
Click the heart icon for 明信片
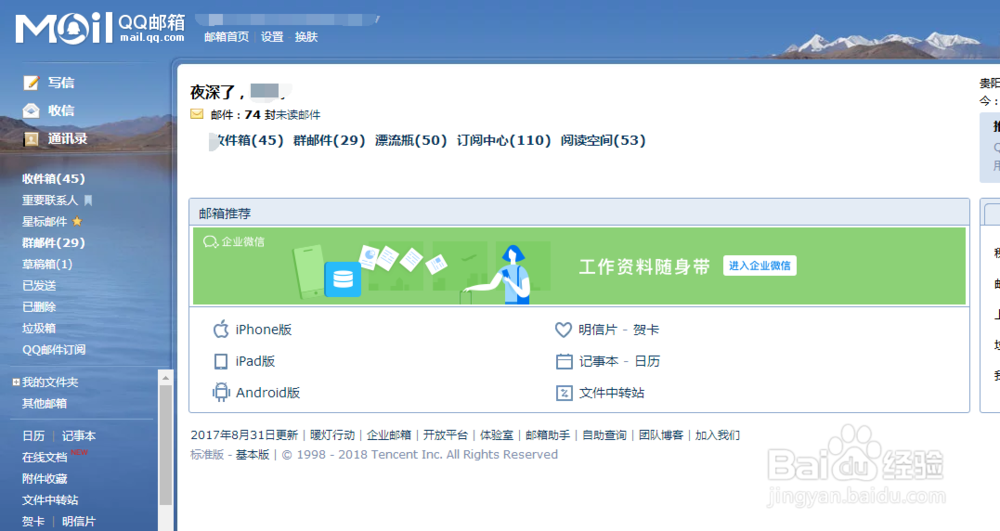(x=563, y=330)
